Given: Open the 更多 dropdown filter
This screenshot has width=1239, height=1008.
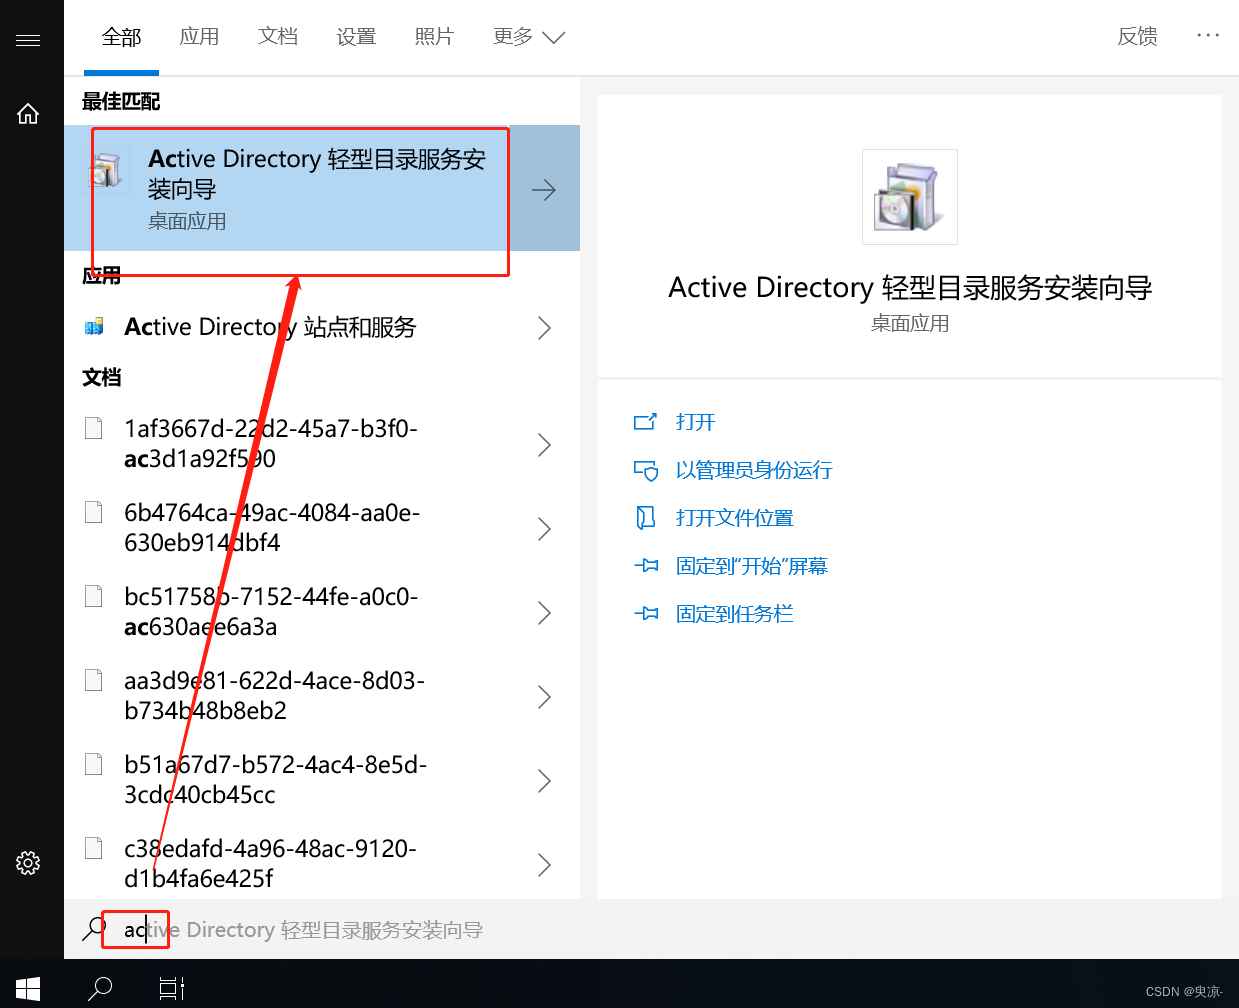Looking at the screenshot, I should [529, 37].
